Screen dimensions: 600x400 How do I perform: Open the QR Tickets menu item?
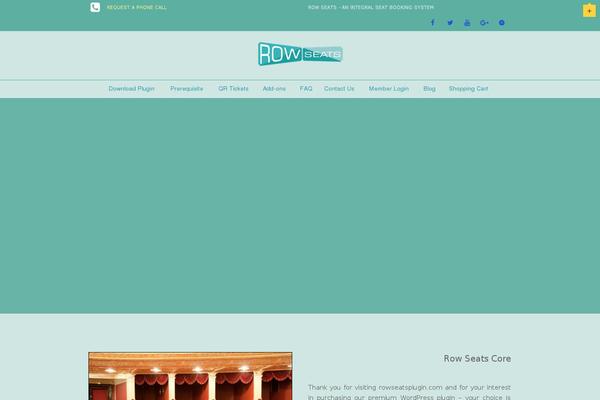point(233,88)
